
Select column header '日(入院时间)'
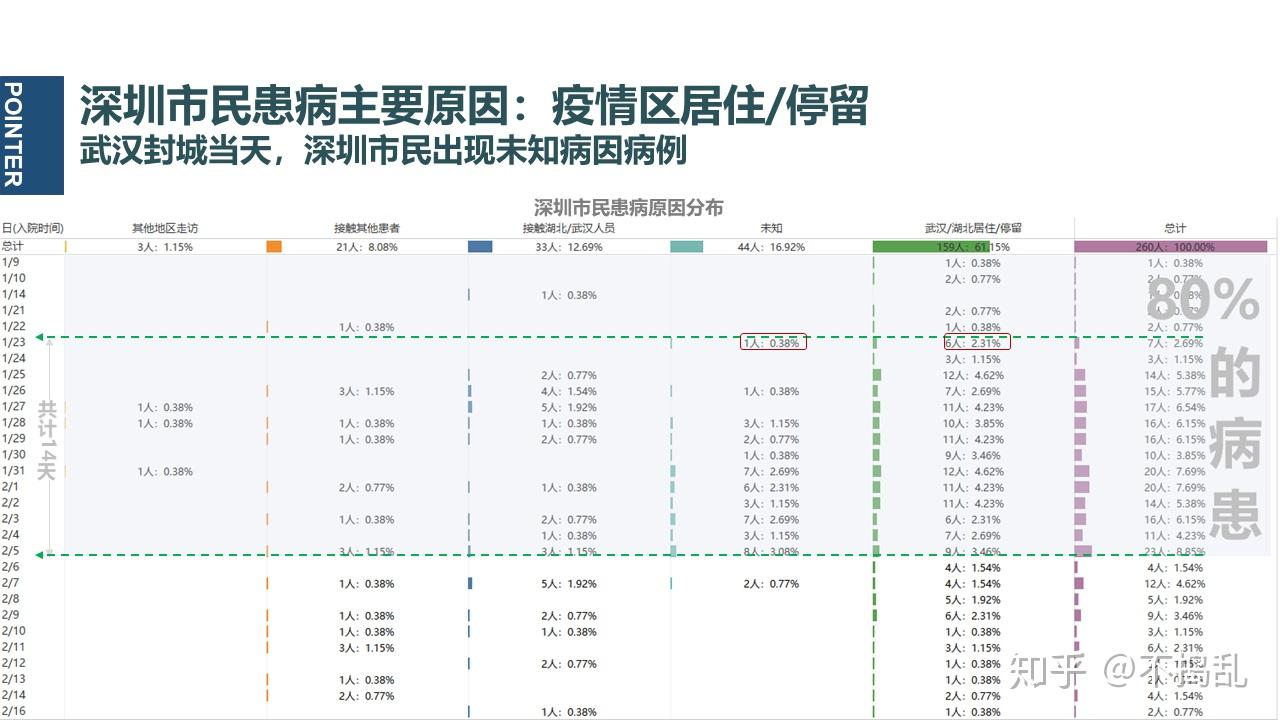coord(32,229)
